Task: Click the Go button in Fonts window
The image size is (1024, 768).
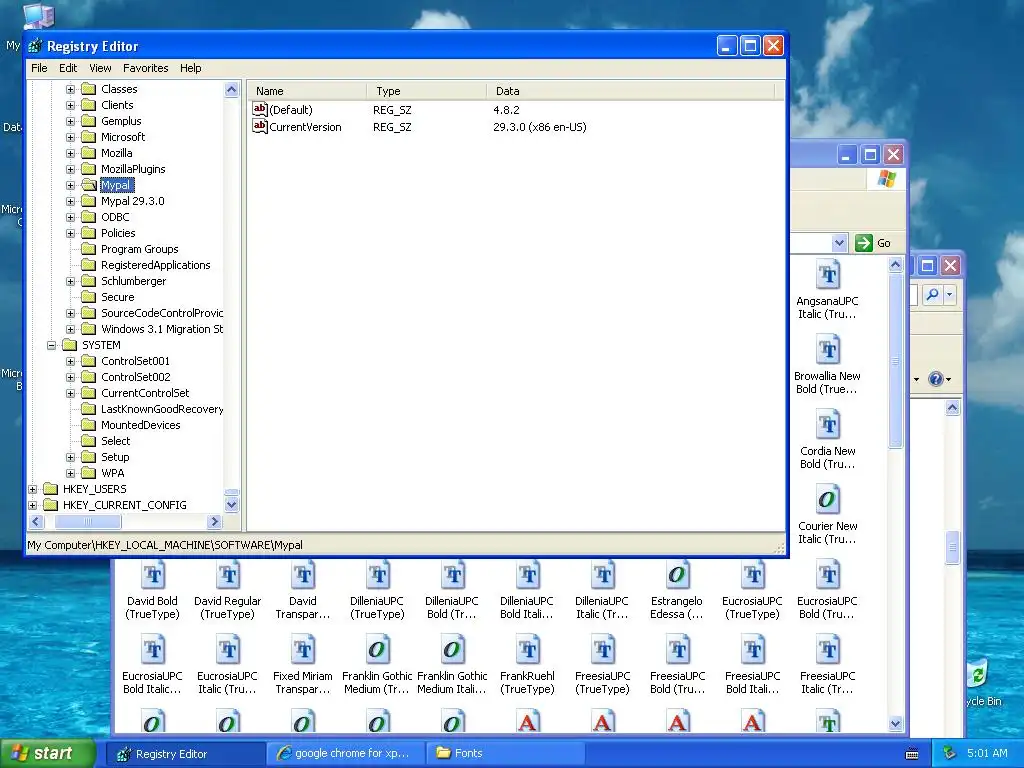Action: 873,243
